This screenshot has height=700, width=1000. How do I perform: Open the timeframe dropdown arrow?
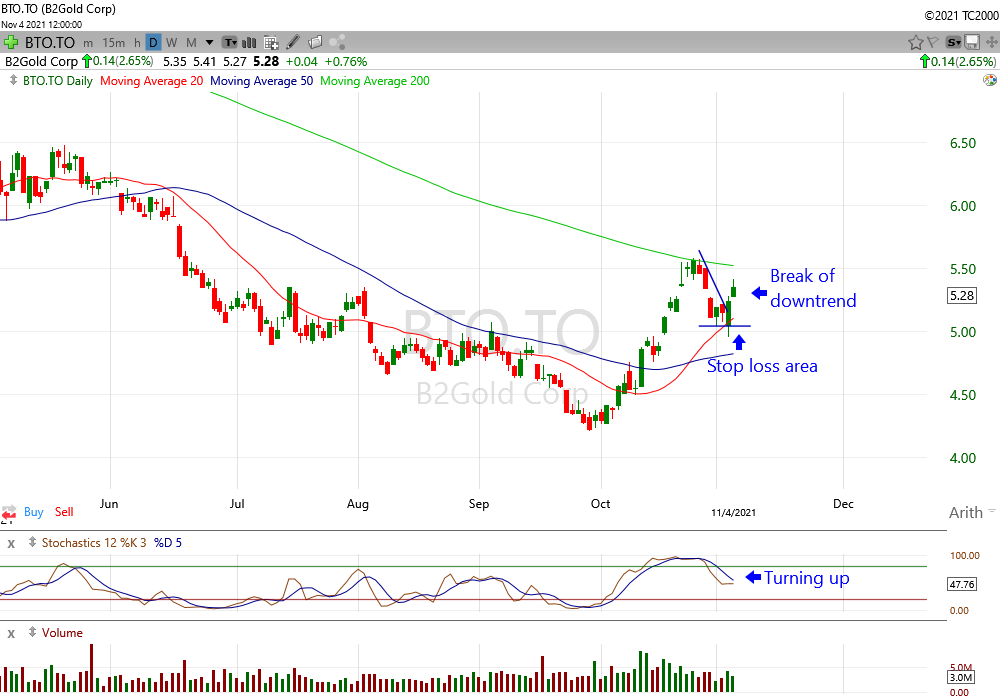[209, 43]
